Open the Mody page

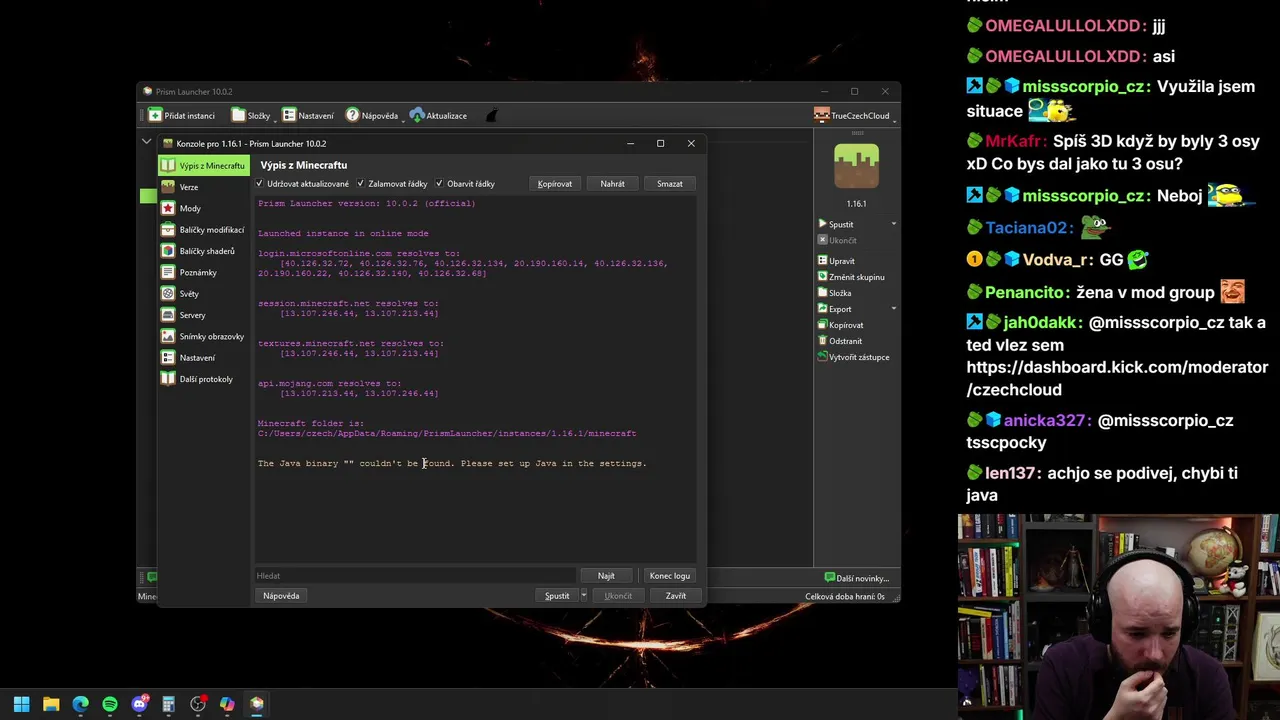click(x=203, y=208)
